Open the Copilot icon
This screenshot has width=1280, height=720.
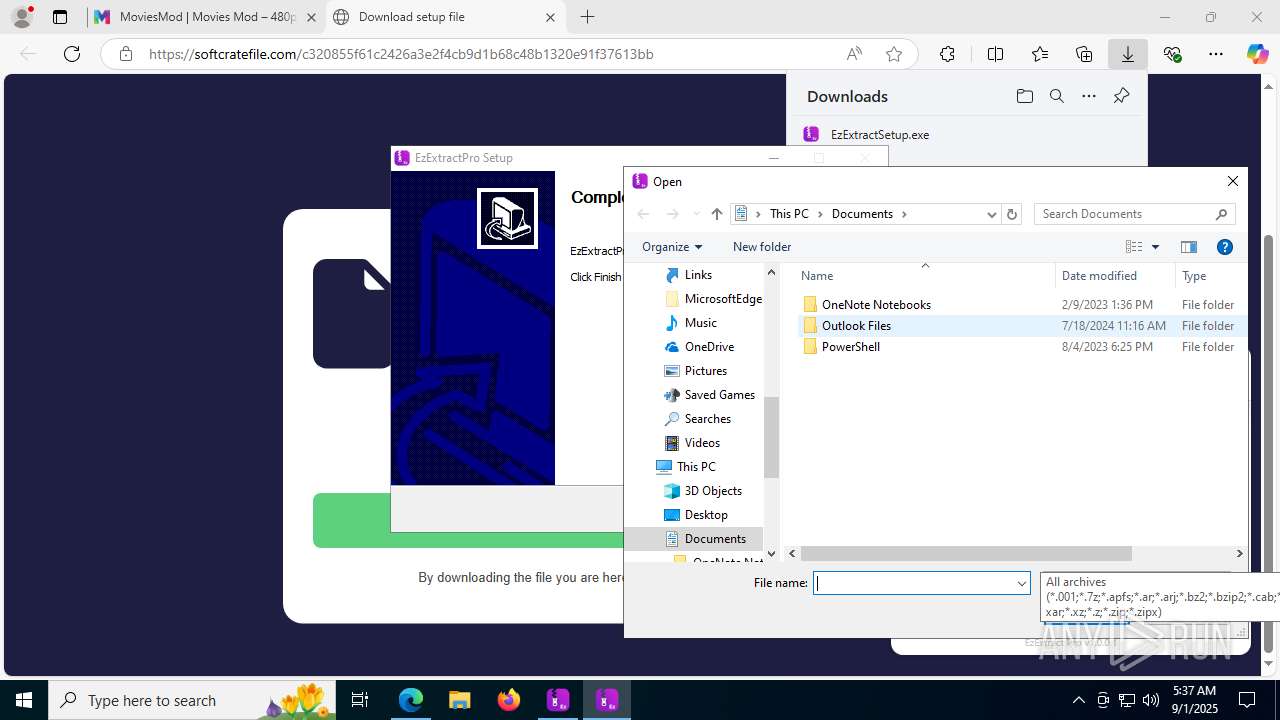click(x=1257, y=54)
